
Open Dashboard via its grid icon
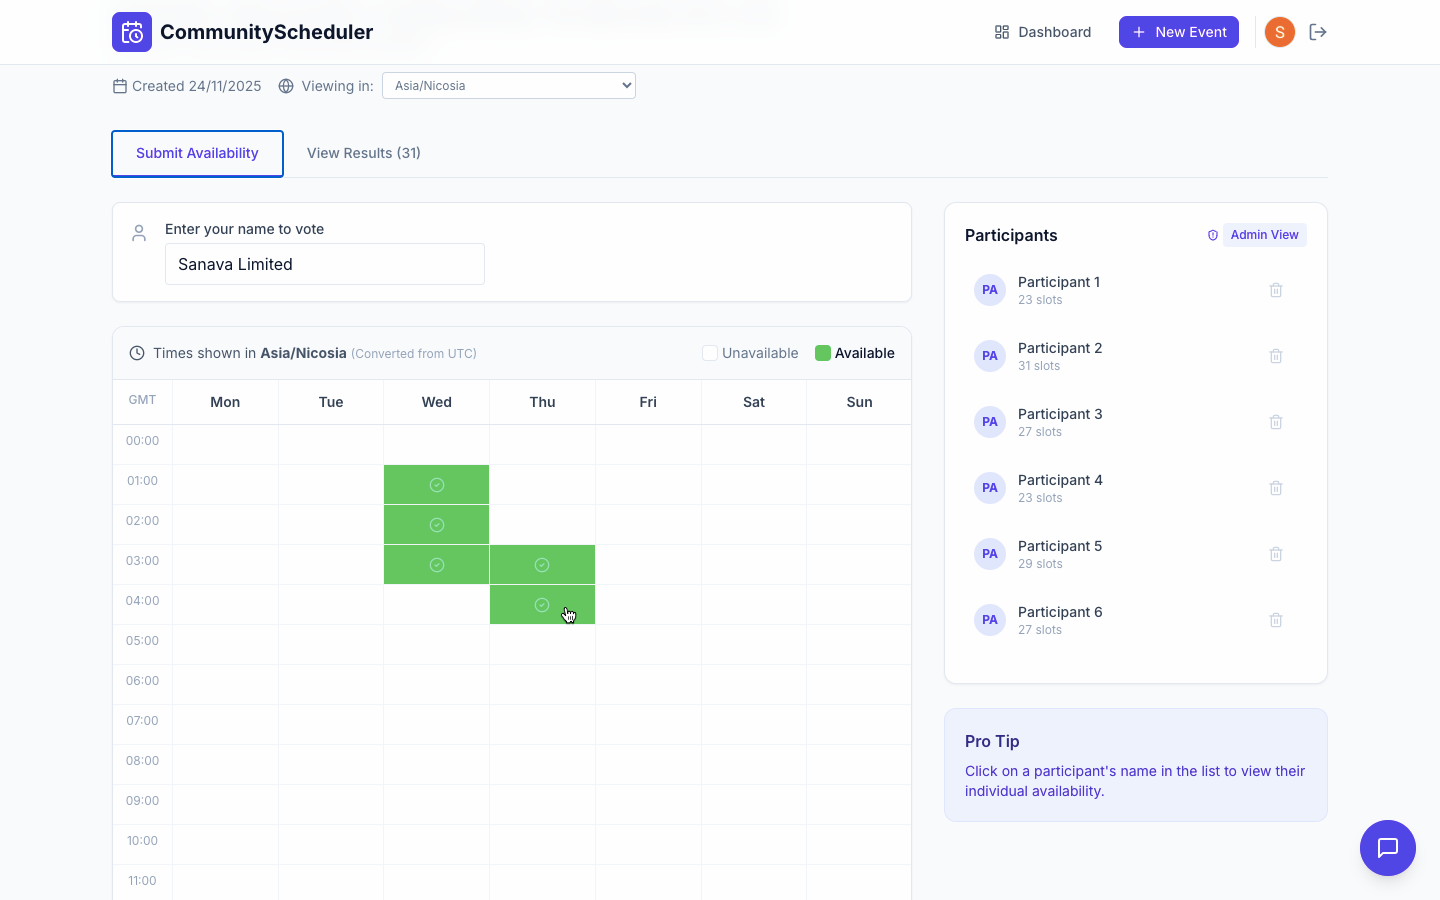tap(1001, 31)
